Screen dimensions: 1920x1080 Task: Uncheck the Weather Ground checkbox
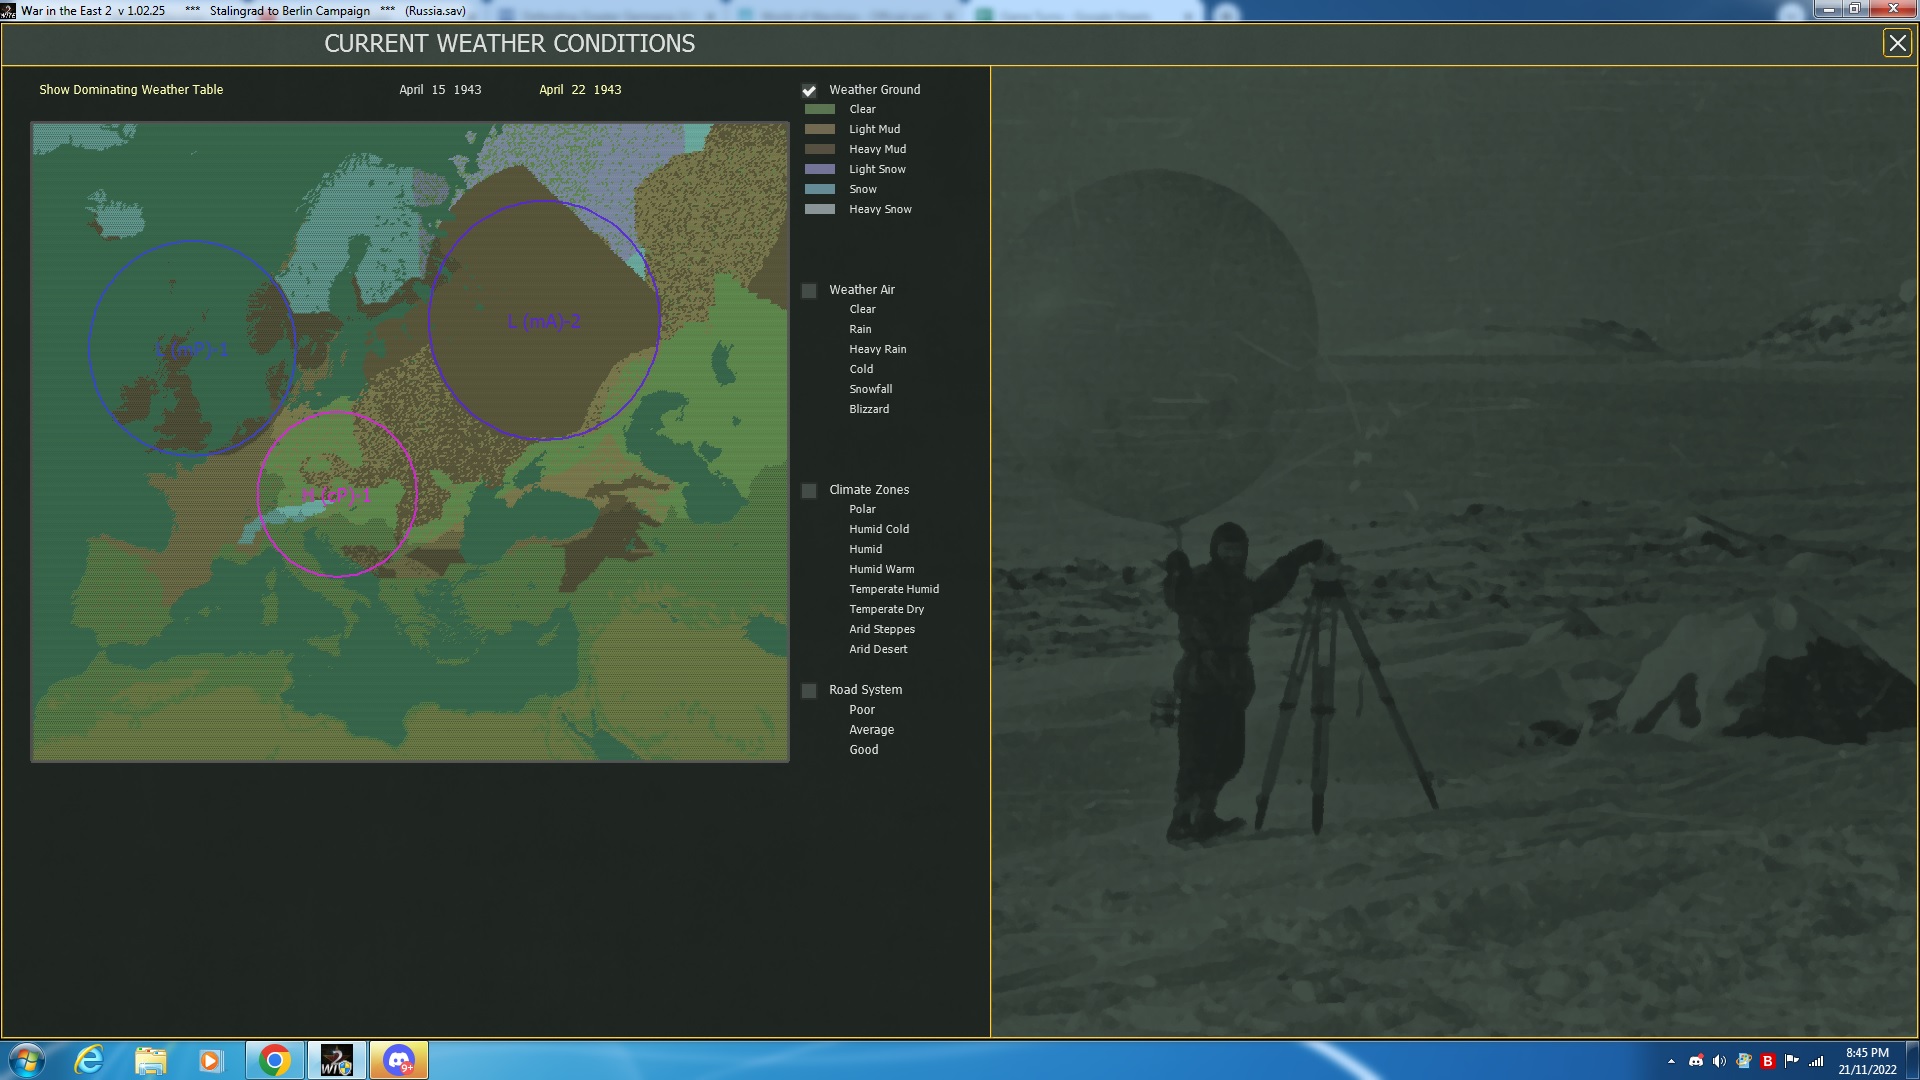(809, 91)
